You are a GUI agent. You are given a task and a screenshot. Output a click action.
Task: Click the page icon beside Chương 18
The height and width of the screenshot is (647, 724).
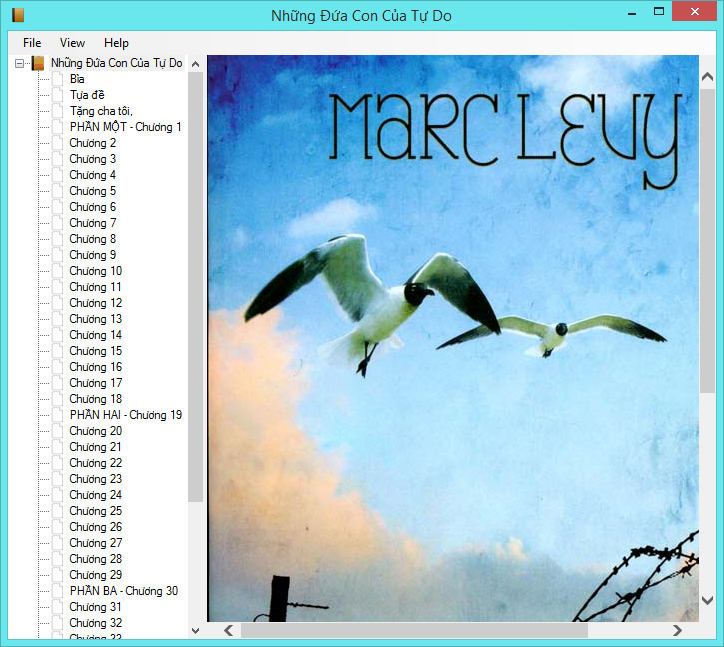pyautogui.click(x=58, y=399)
